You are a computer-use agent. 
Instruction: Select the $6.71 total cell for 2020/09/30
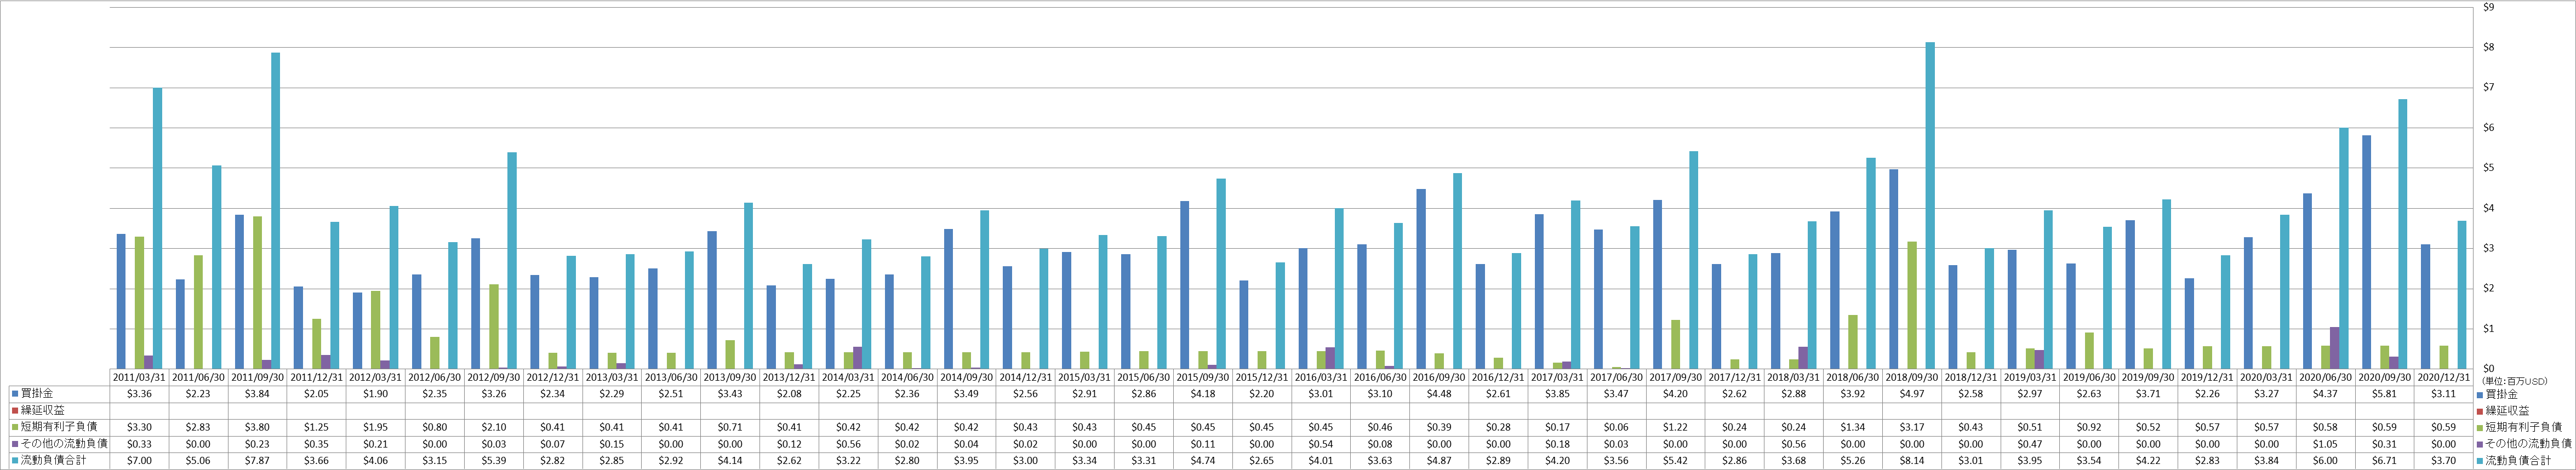click(x=2384, y=461)
